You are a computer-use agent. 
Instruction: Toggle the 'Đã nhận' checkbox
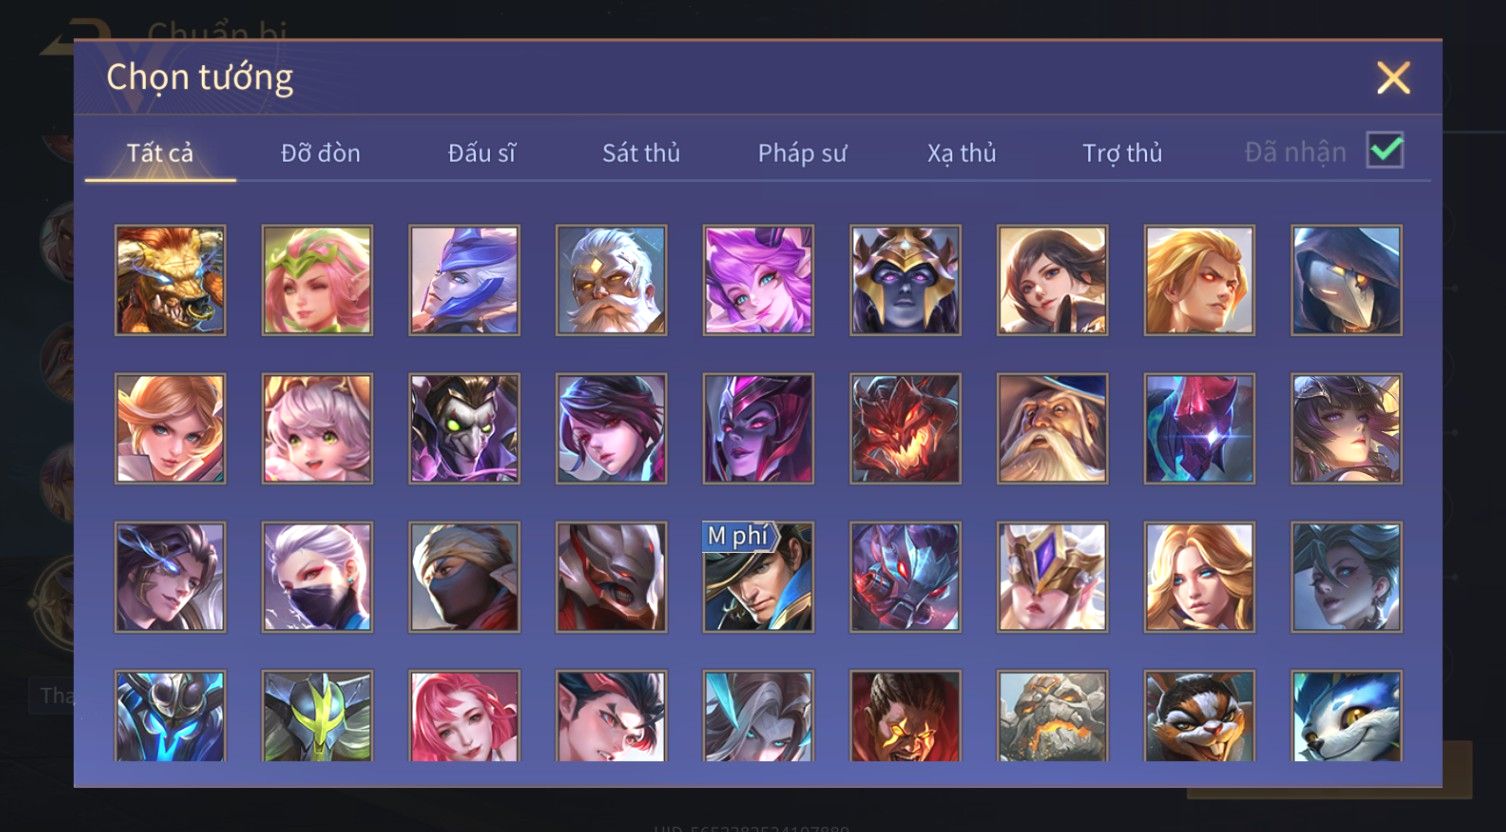click(1385, 151)
